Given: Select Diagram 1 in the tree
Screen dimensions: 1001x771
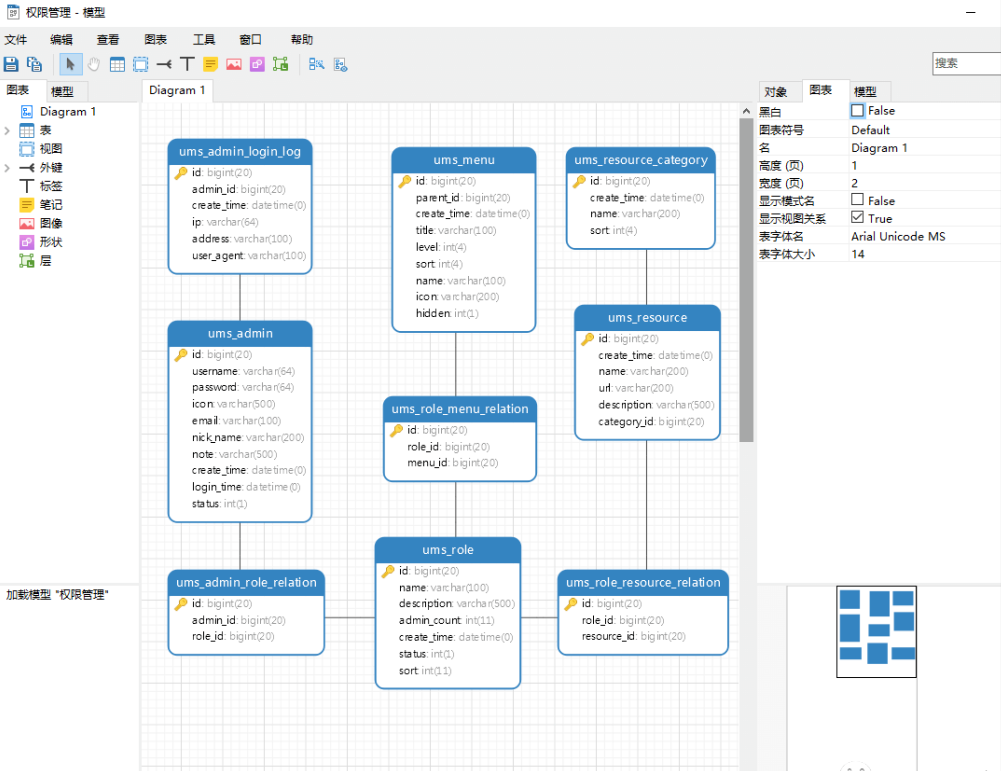Looking at the screenshot, I should coord(68,112).
